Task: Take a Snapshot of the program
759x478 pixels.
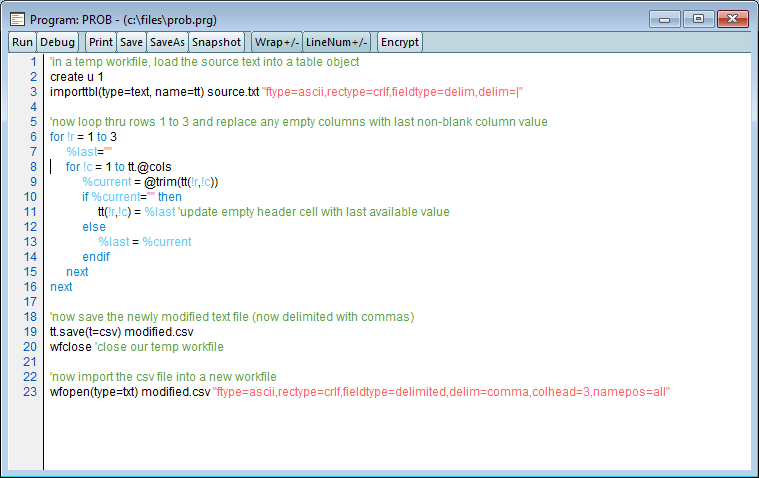Action: point(216,42)
